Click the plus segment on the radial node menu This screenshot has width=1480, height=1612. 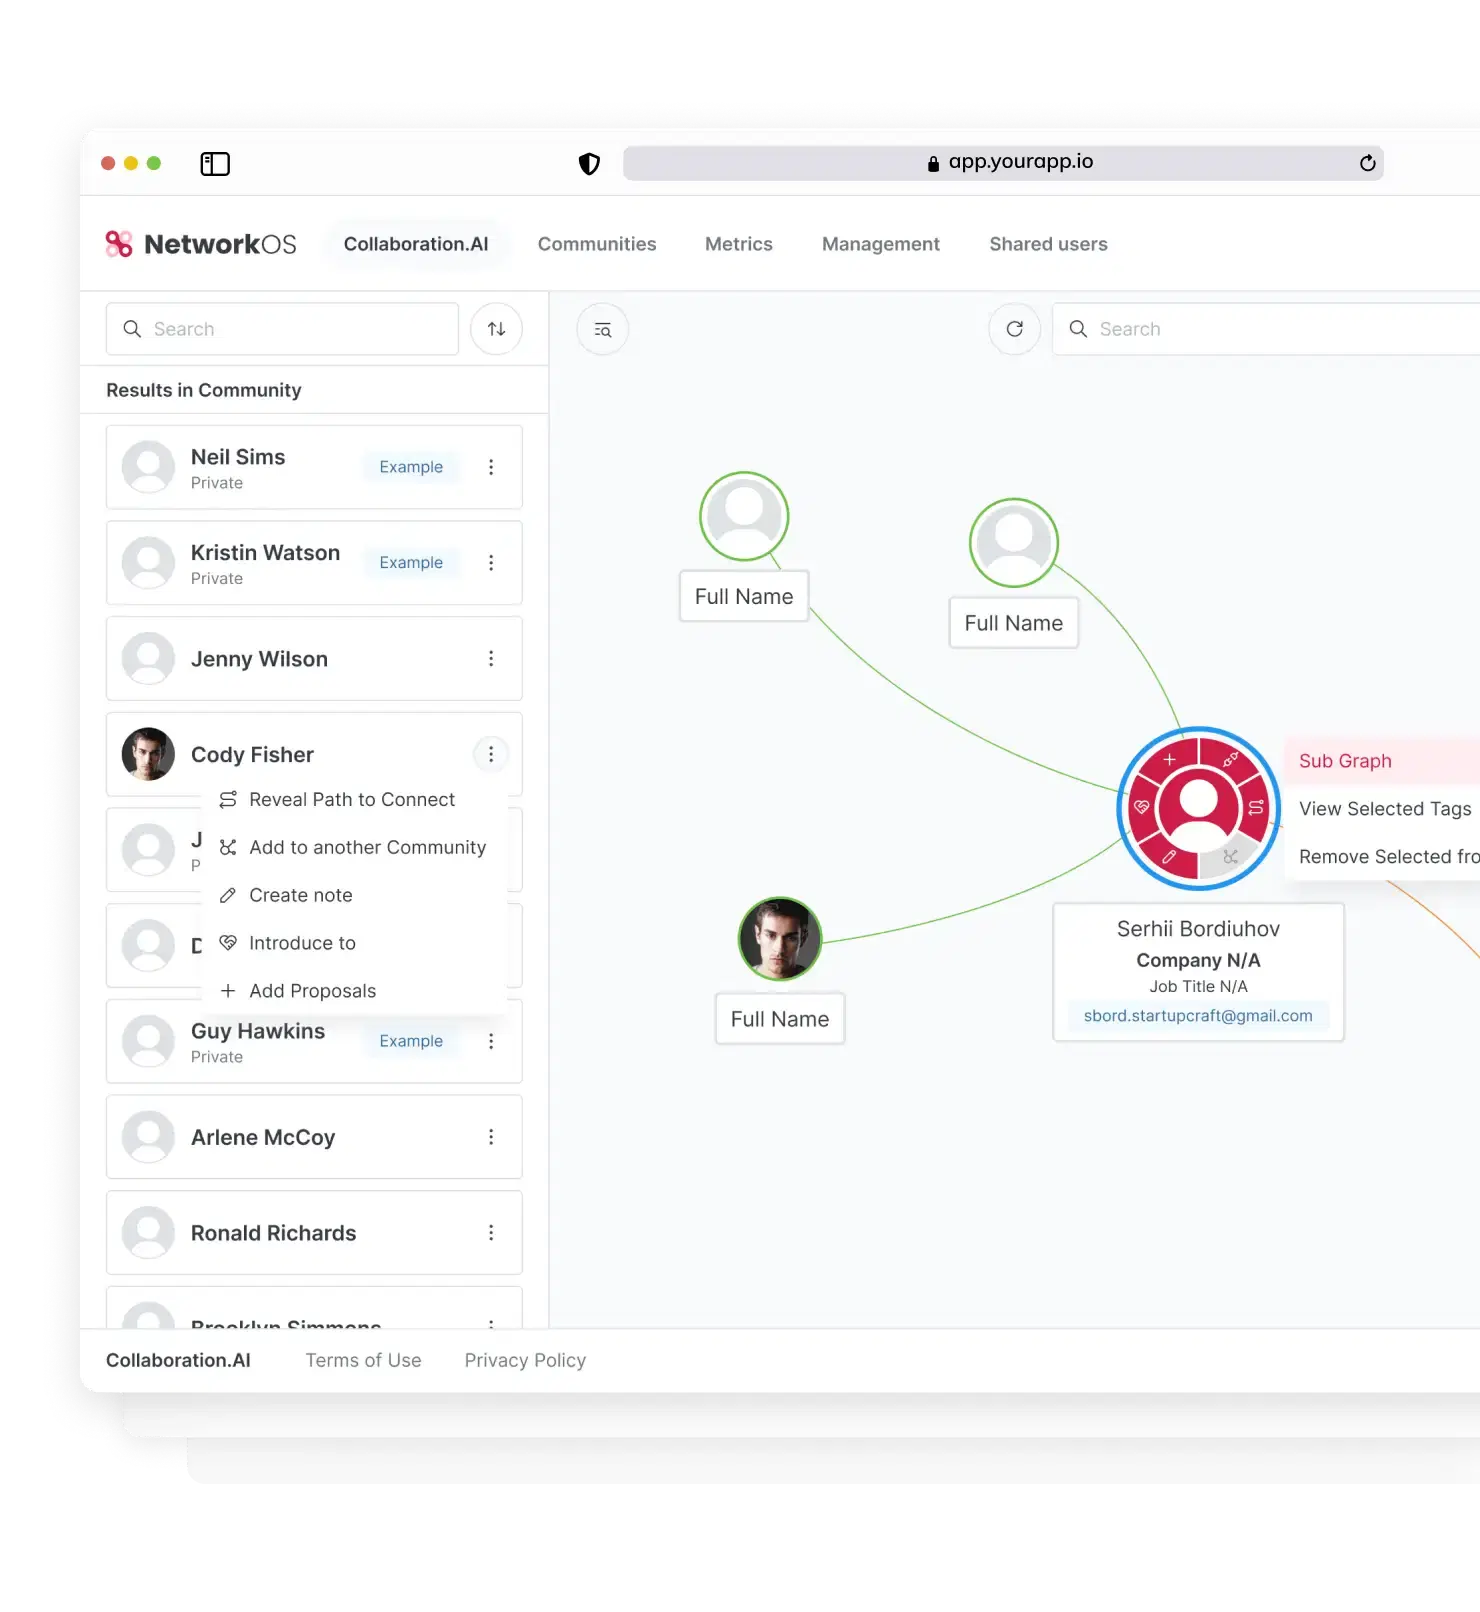pyautogui.click(x=1168, y=760)
